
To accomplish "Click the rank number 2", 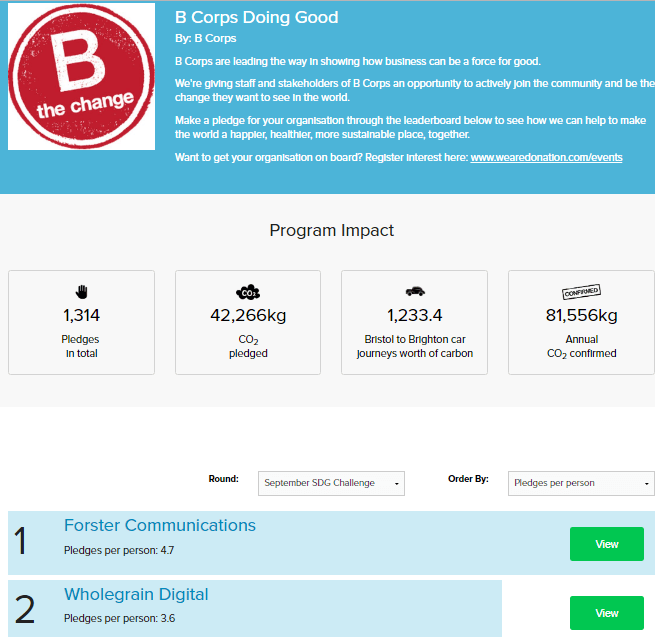I will point(25,610).
